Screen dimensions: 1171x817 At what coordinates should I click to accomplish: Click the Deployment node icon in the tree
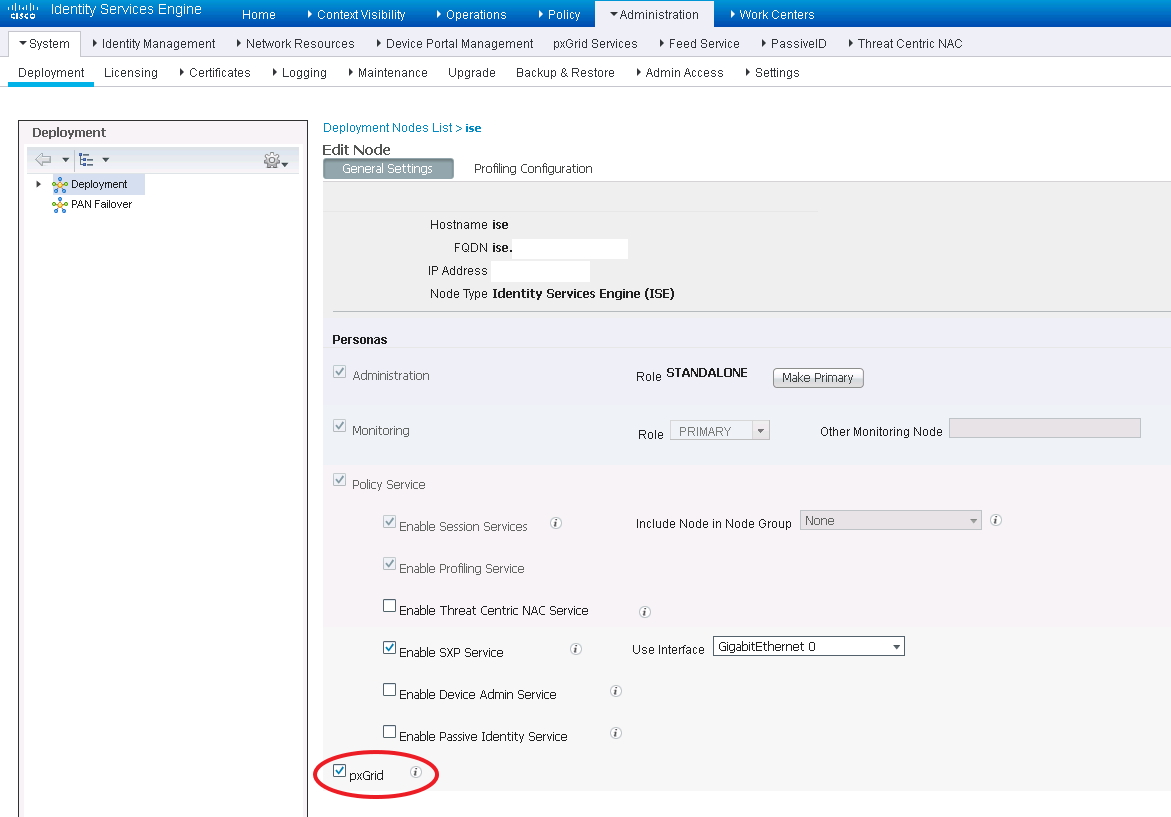pyautogui.click(x=60, y=184)
